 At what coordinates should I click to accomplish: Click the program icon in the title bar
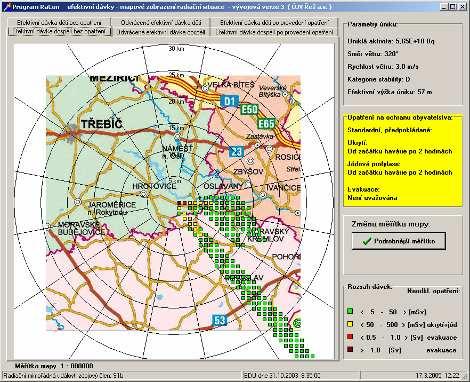click(x=6, y=6)
